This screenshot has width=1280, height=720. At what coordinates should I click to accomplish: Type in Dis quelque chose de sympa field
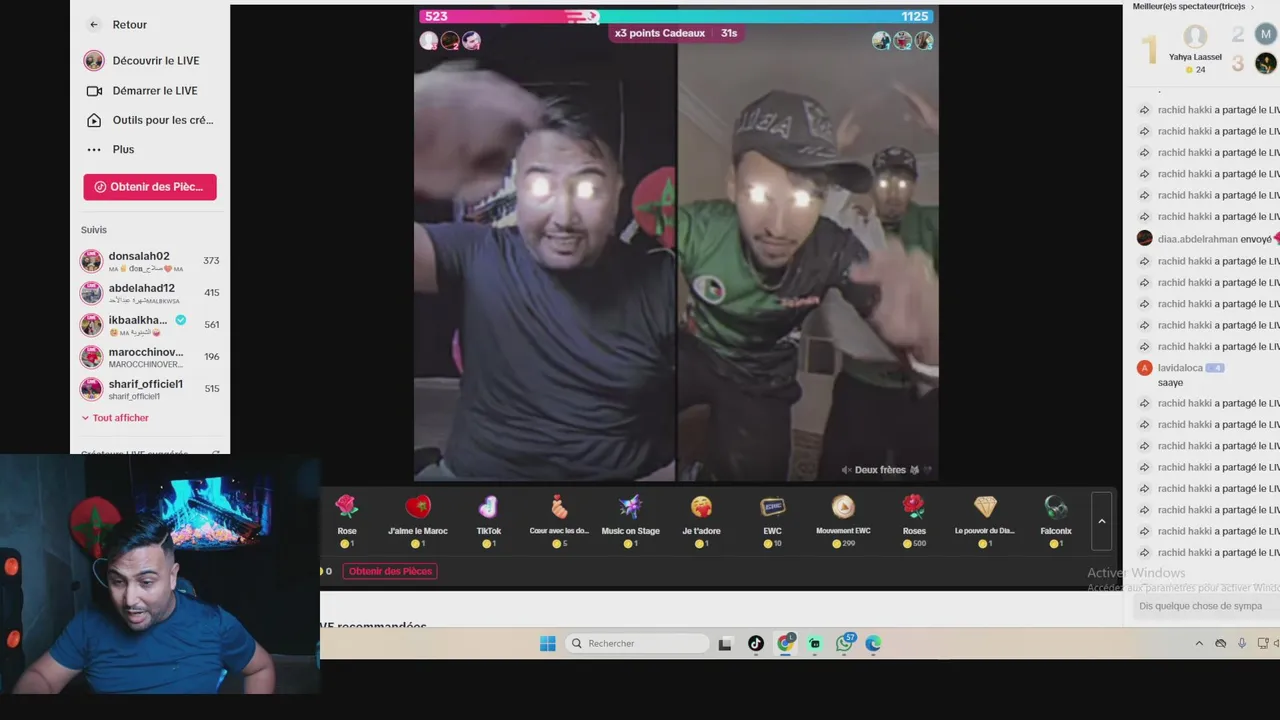pyautogui.click(x=1205, y=606)
